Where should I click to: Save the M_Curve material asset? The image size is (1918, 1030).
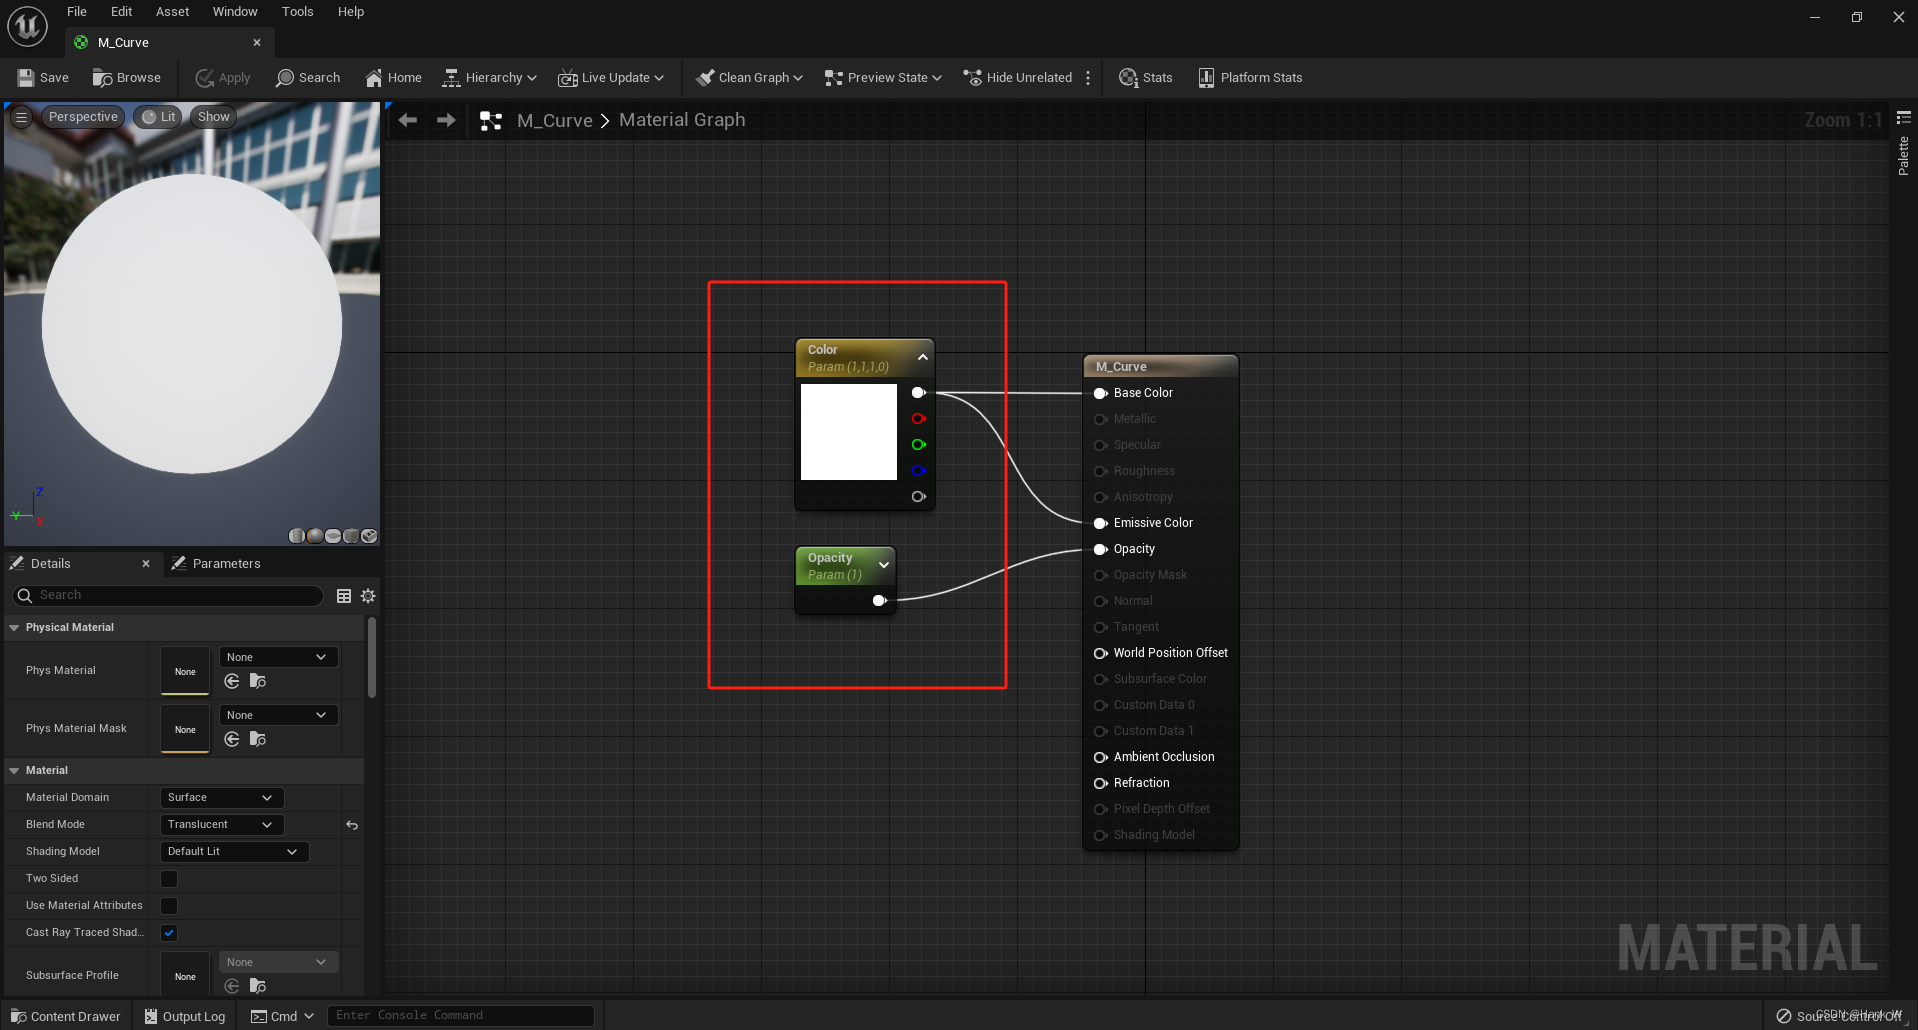click(42, 77)
